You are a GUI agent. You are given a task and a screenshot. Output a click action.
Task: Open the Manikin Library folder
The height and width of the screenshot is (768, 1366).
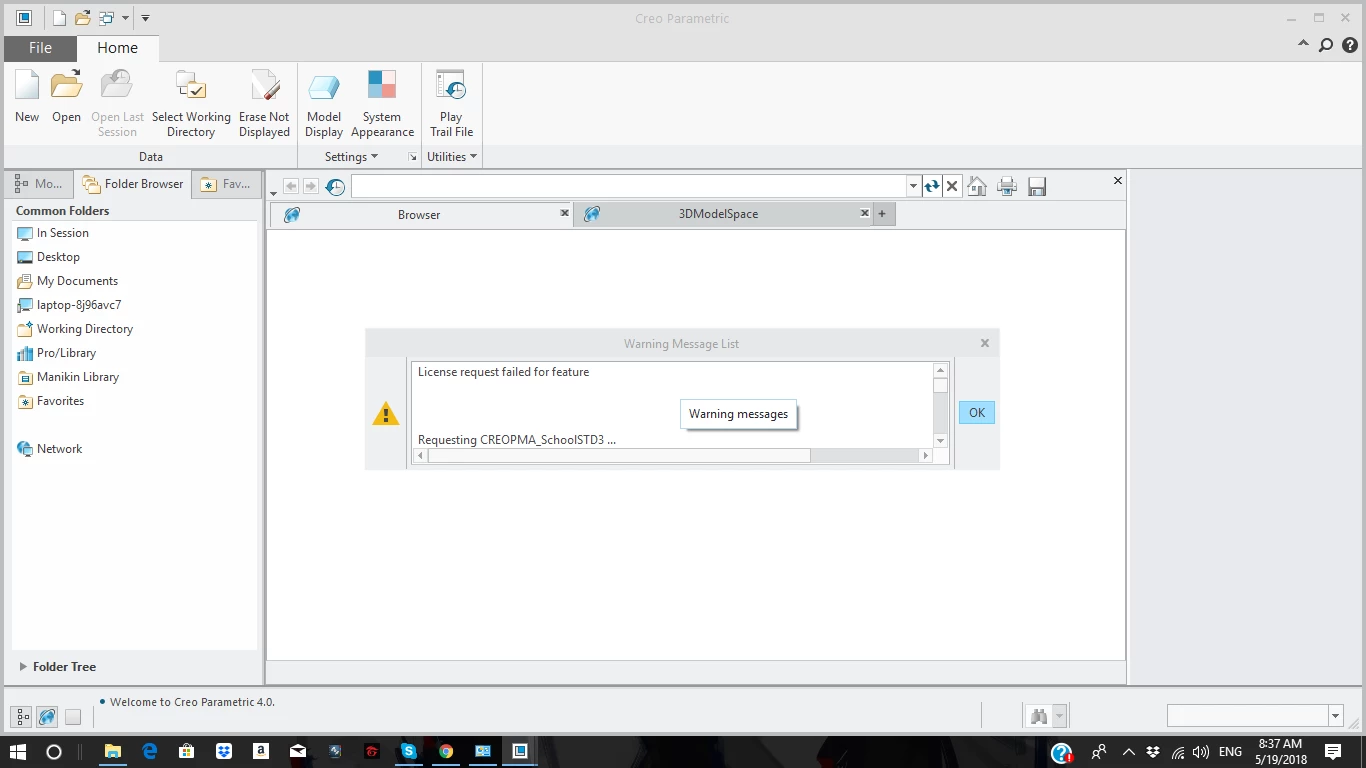point(68,377)
